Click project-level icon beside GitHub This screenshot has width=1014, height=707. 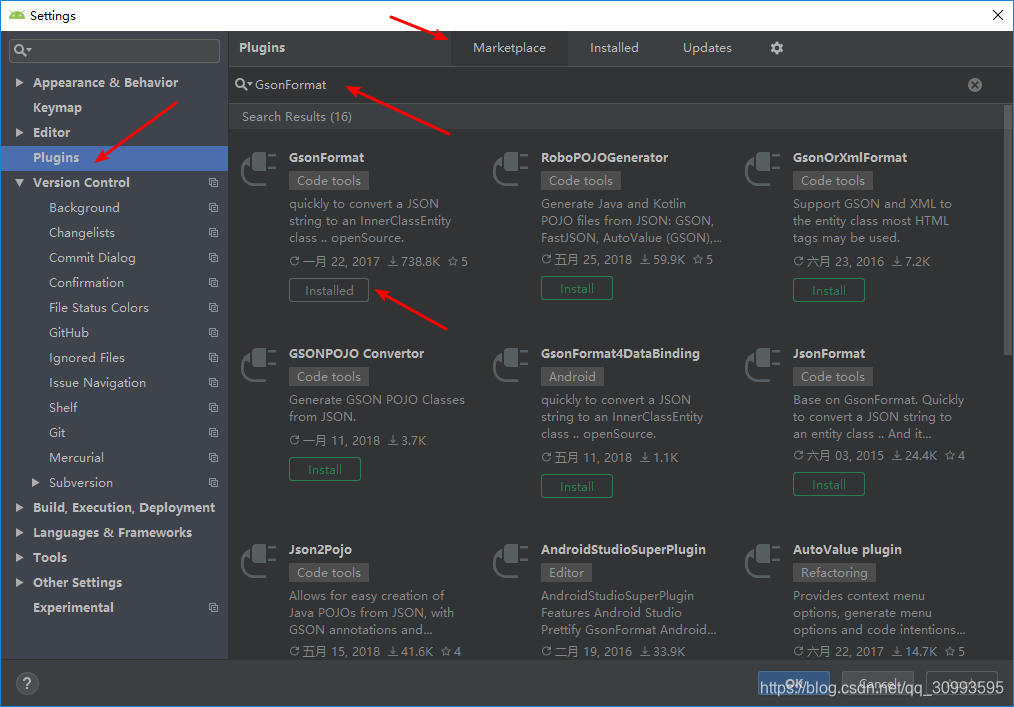point(213,332)
